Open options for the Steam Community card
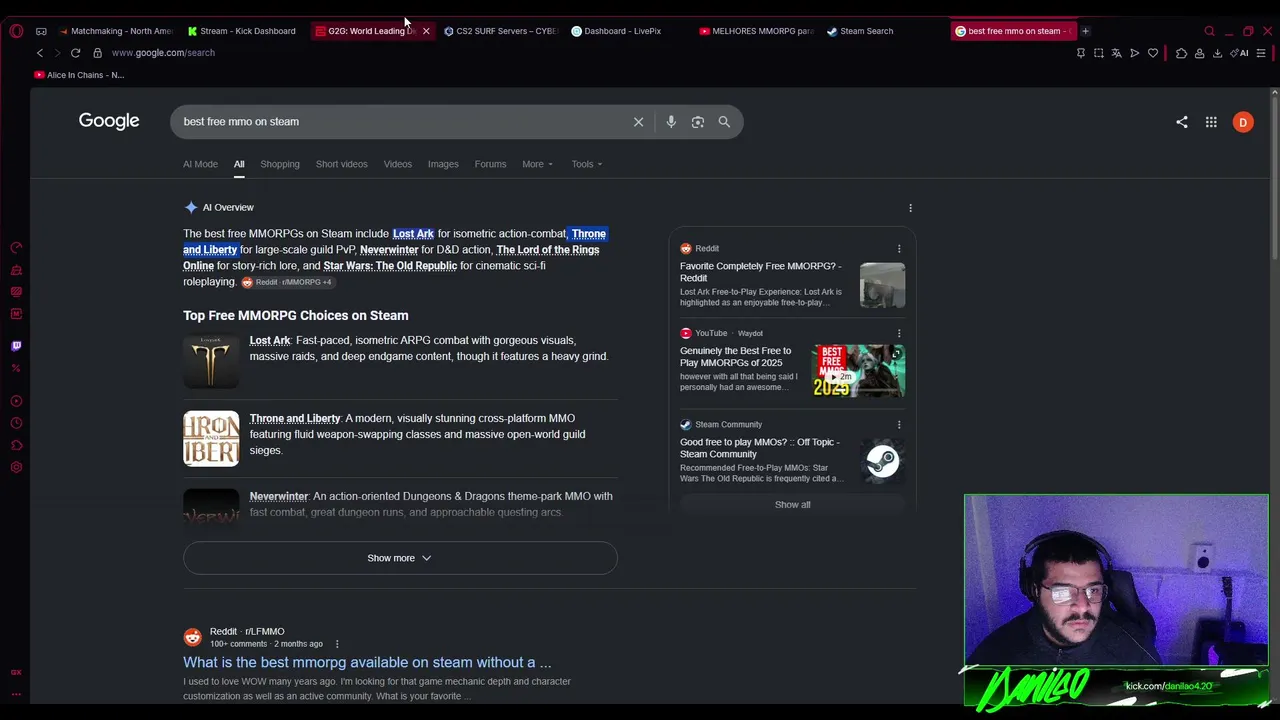 [899, 425]
